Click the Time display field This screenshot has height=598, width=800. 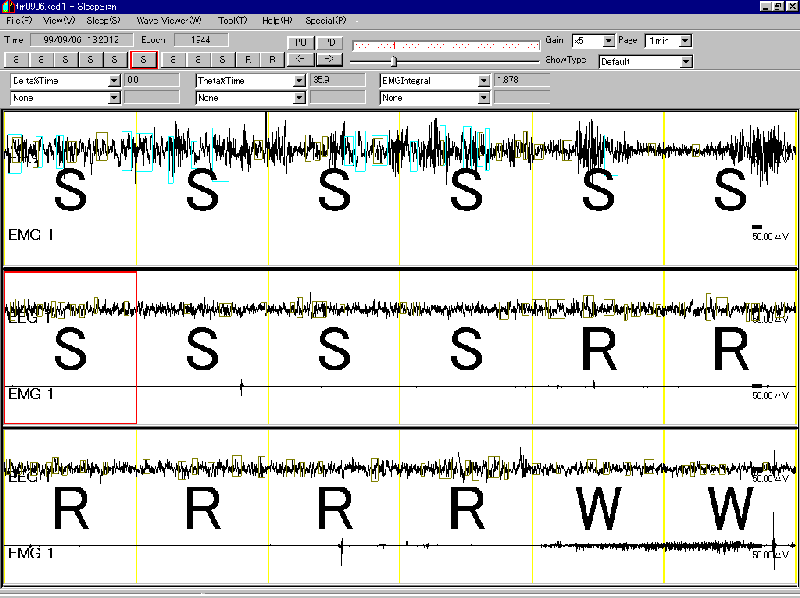tap(82, 40)
